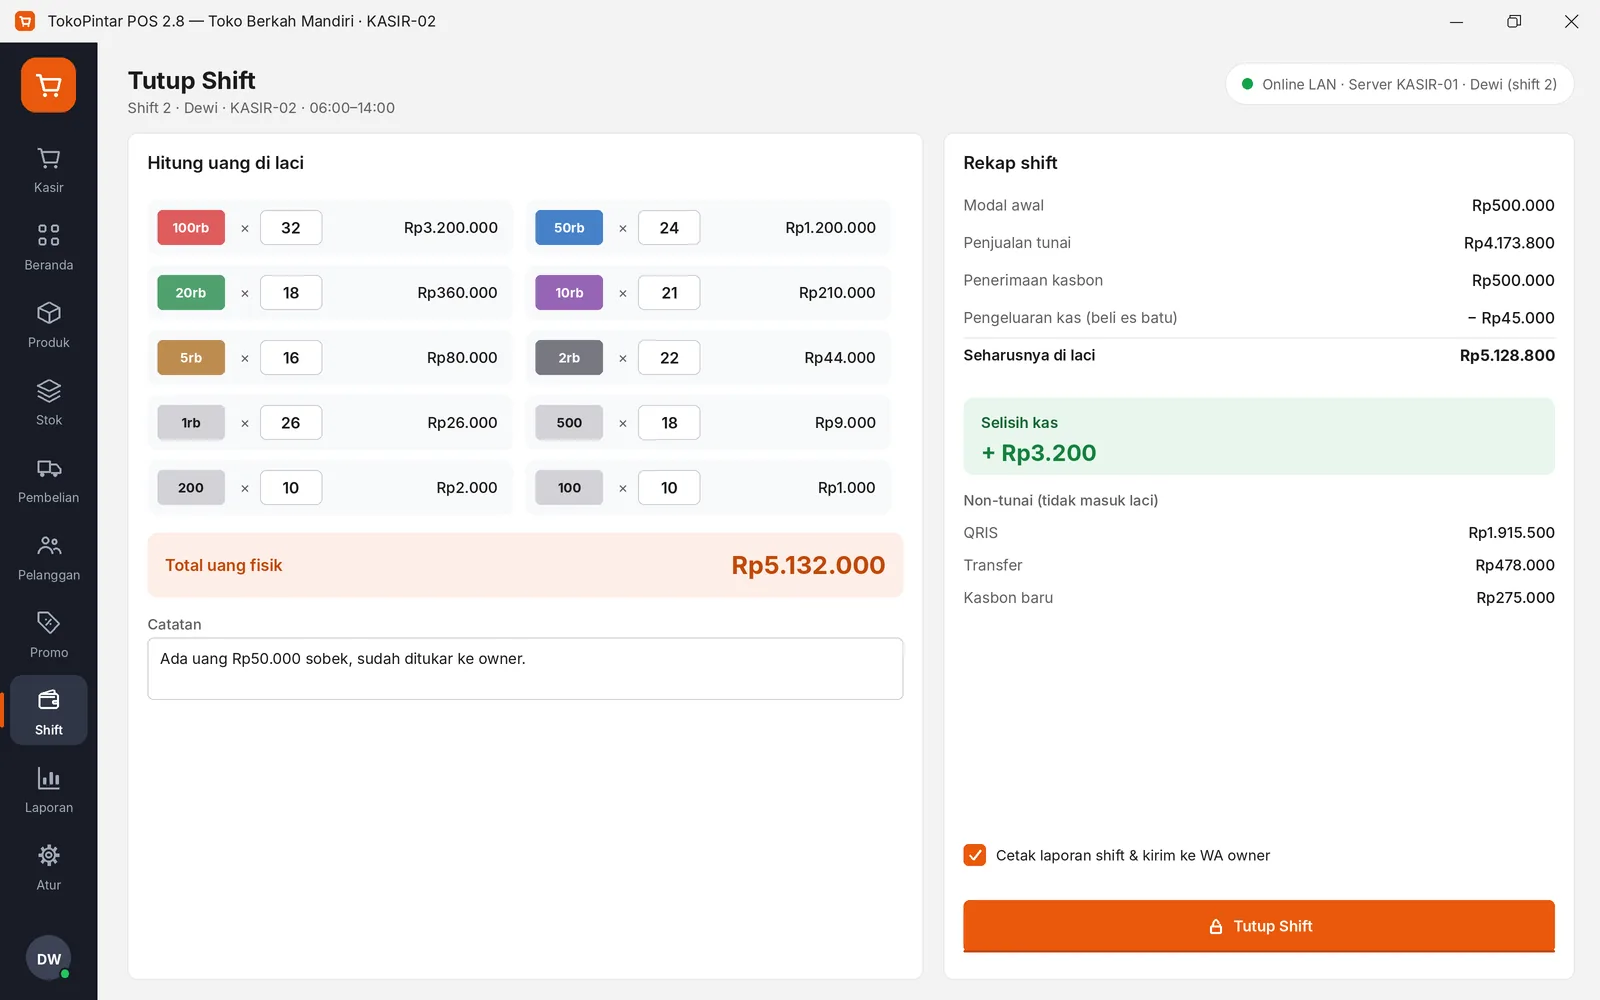Click the DW user avatar
The width and height of the screenshot is (1600, 1000).
[48, 959]
